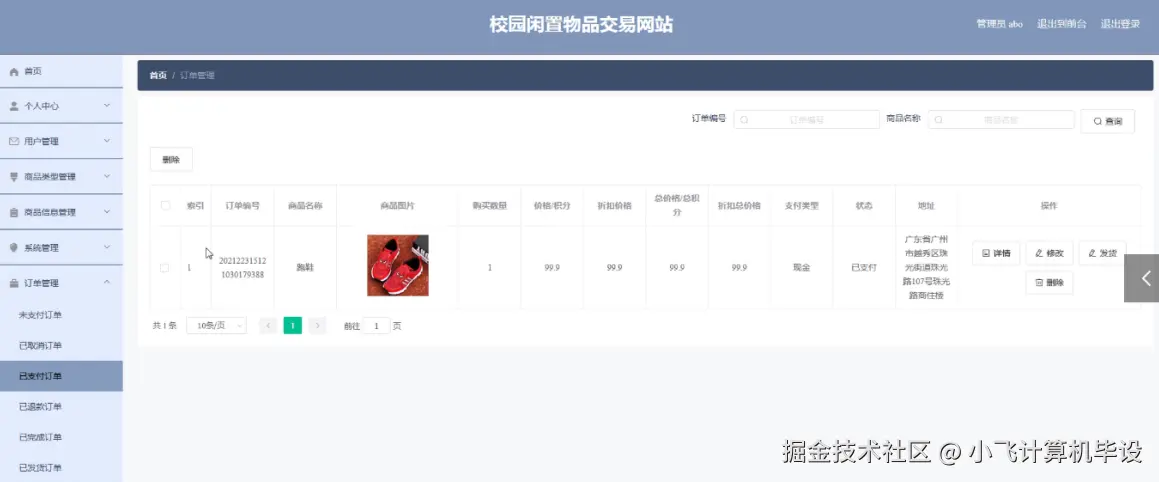Open 已完成订单 in the sidebar
The image size is (1159, 482).
[61, 437]
